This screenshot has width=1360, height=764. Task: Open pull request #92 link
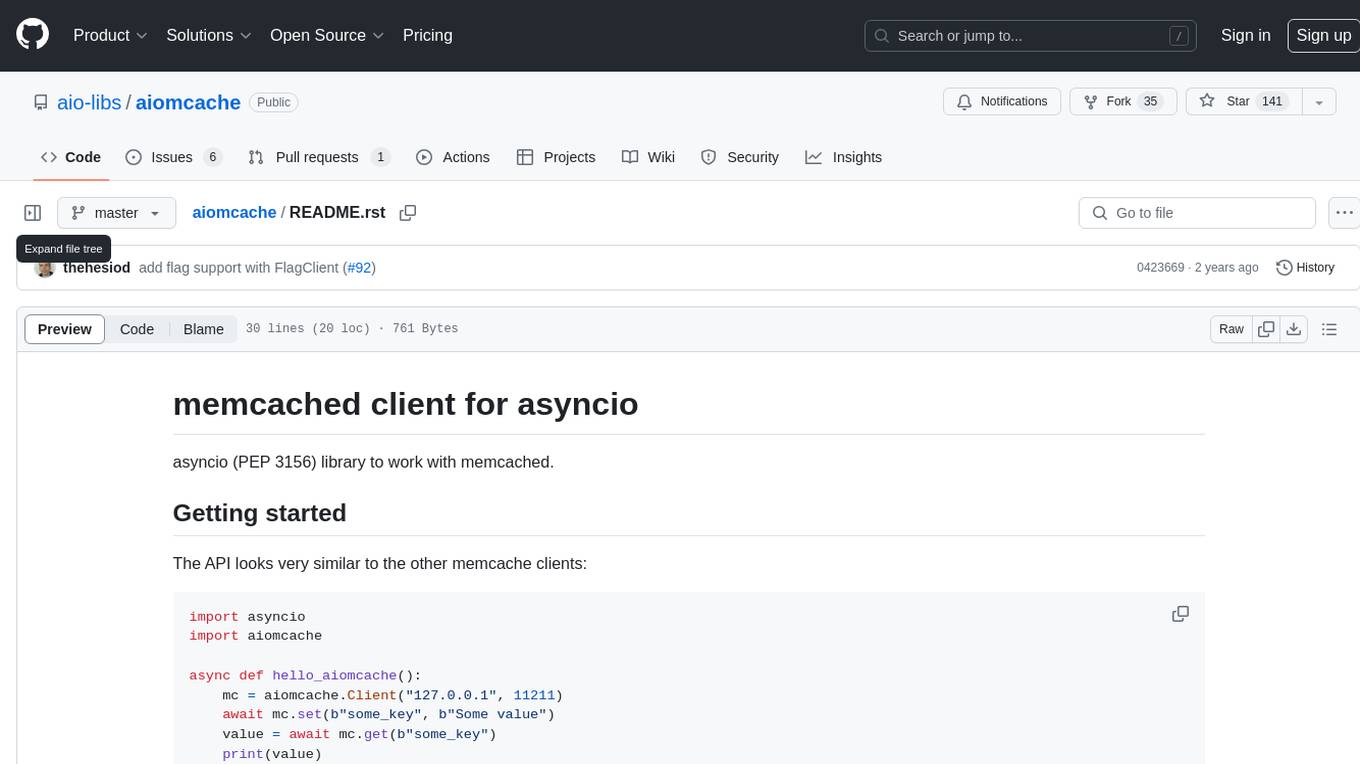359,268
